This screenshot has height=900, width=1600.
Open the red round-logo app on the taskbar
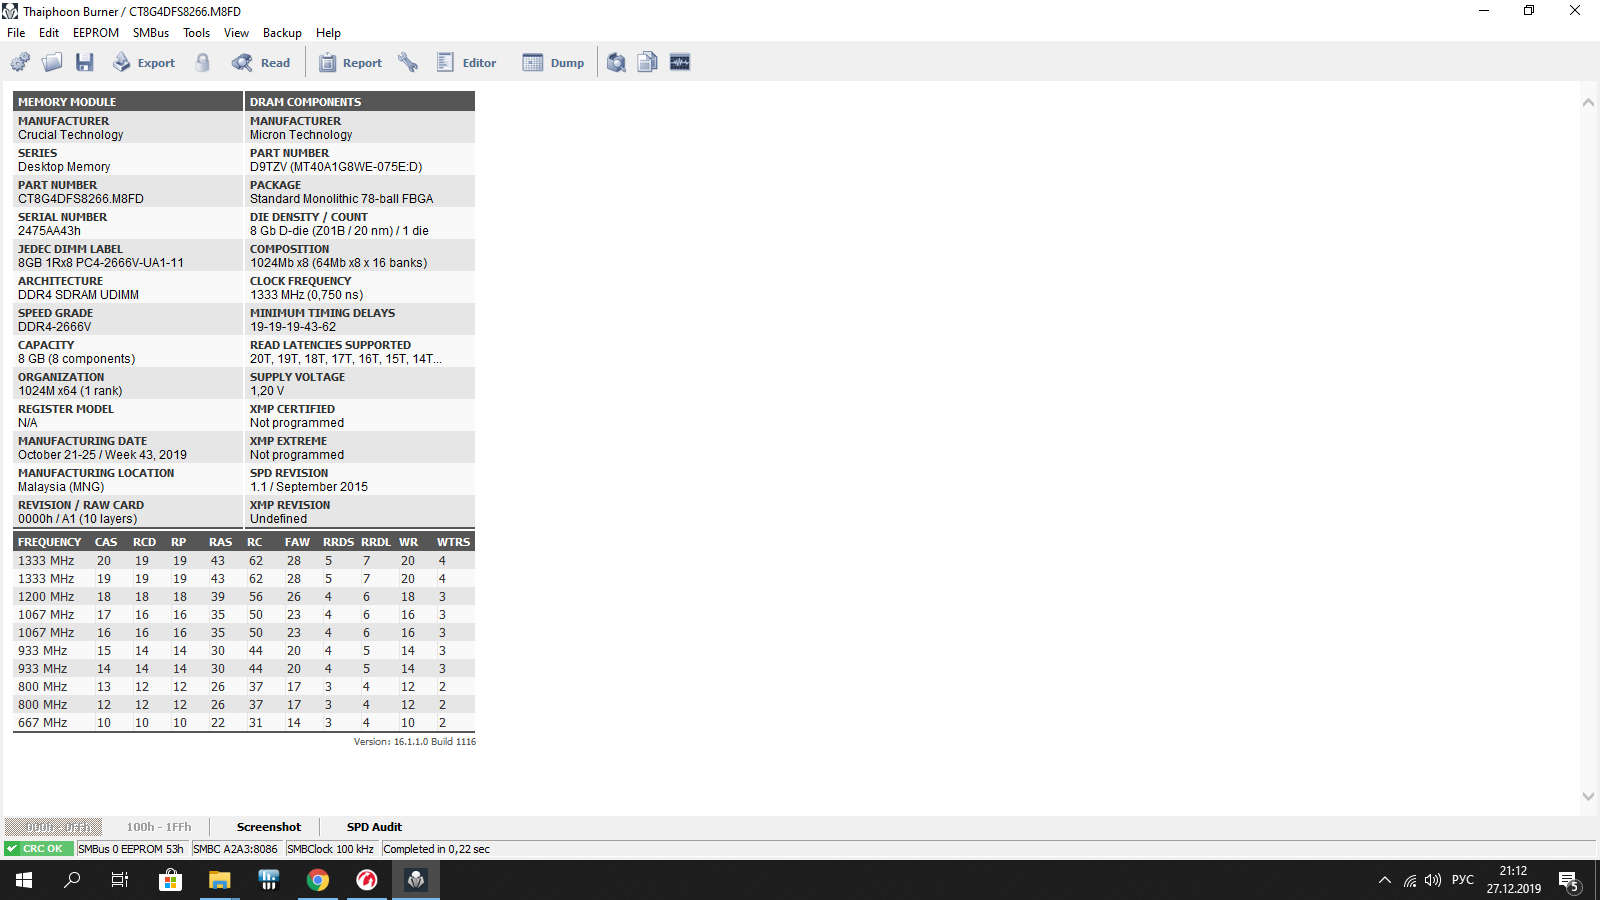(x=366, y=880)
